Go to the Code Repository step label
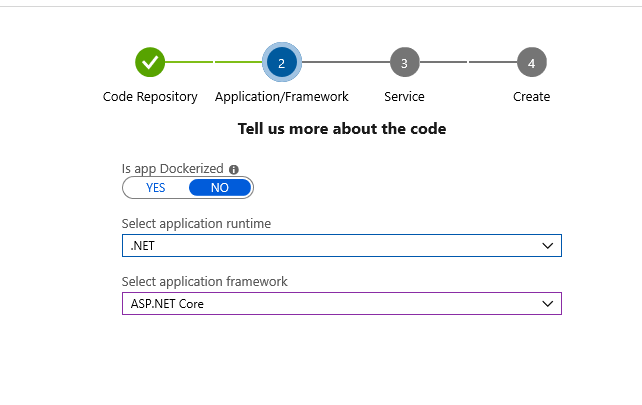Image resolution: width=642 pixels, height=405 pixels. pyautogui.click(x=150, y=97)
